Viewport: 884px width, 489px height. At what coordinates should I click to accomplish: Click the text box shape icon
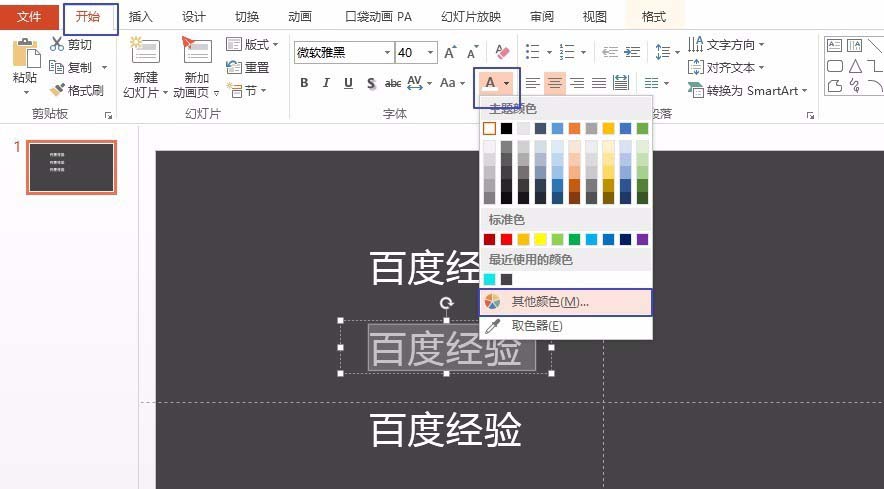pyautogui.click(x=834, y=45)
